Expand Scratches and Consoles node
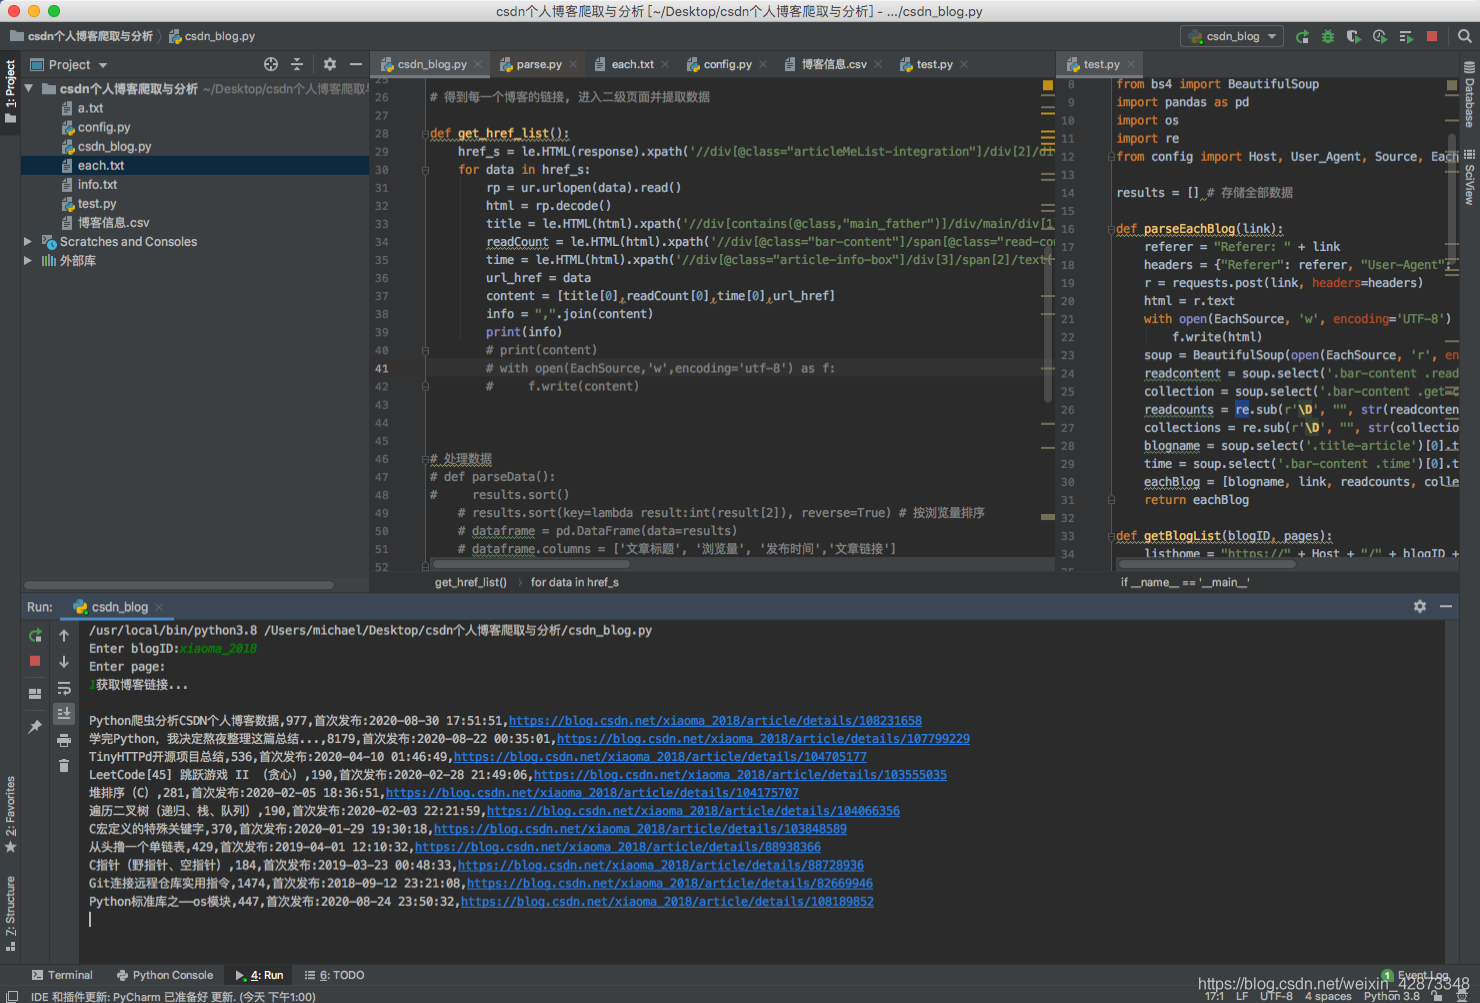Screen dimensions: 1480x1003 click(x=28, y=241)
